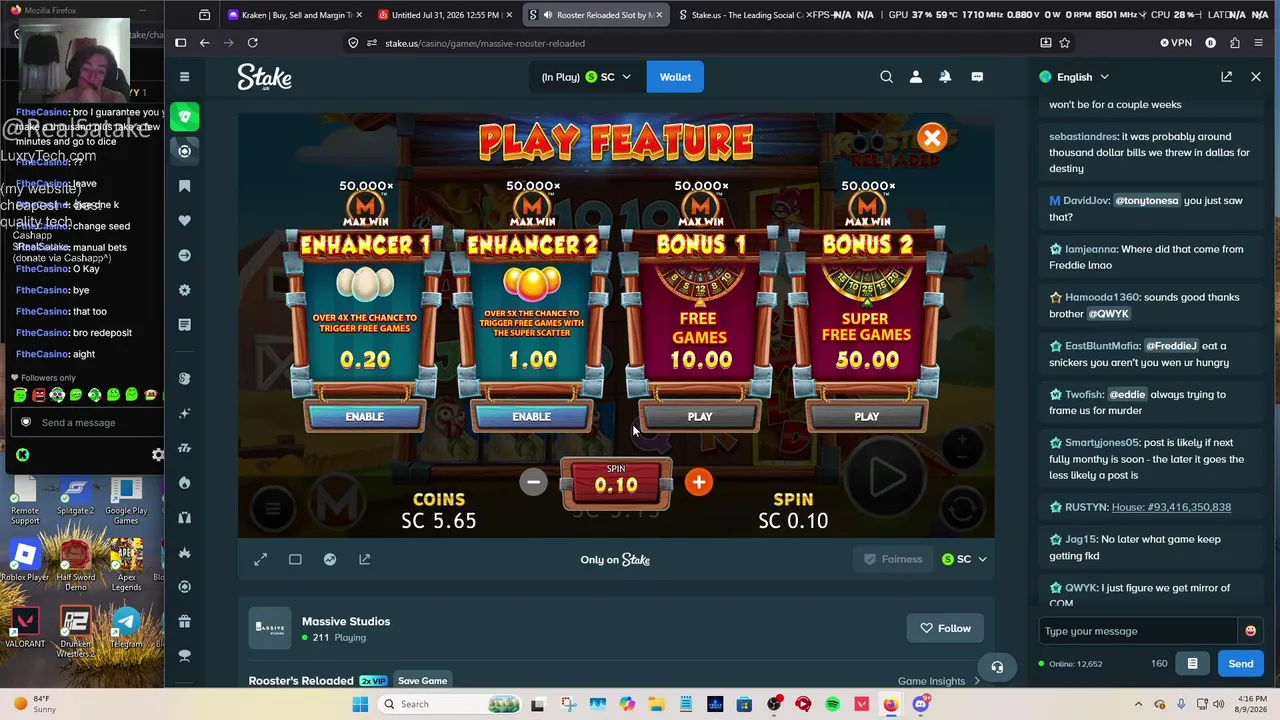Reload the page in Firefox
This screenshot has width=1280, height=720.
(252, 43)
